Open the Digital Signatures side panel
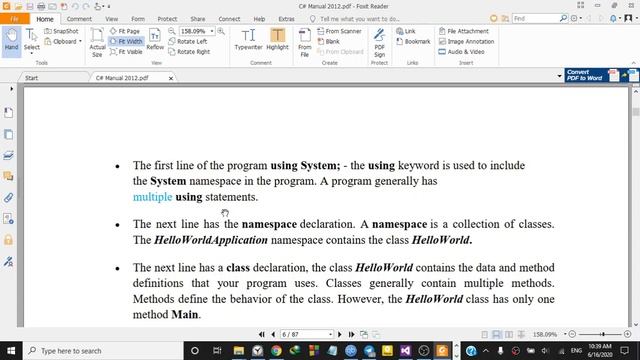 8,261
